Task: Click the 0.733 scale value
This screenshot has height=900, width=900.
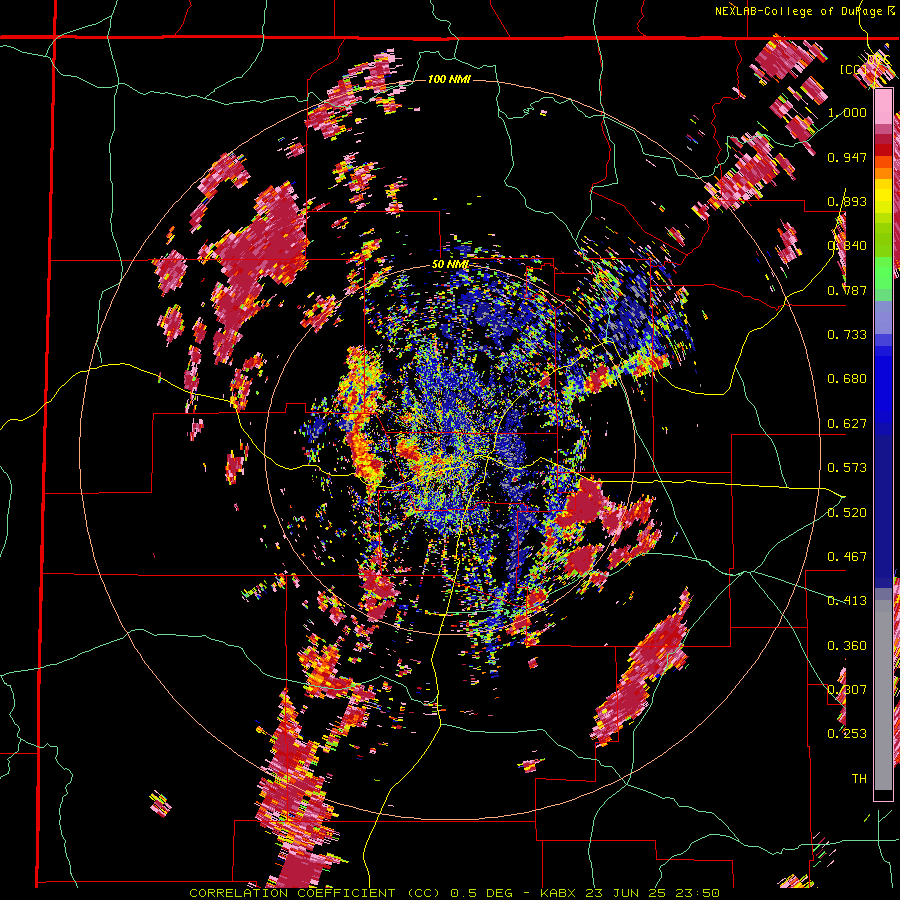Action: click(x=847, y=335)
